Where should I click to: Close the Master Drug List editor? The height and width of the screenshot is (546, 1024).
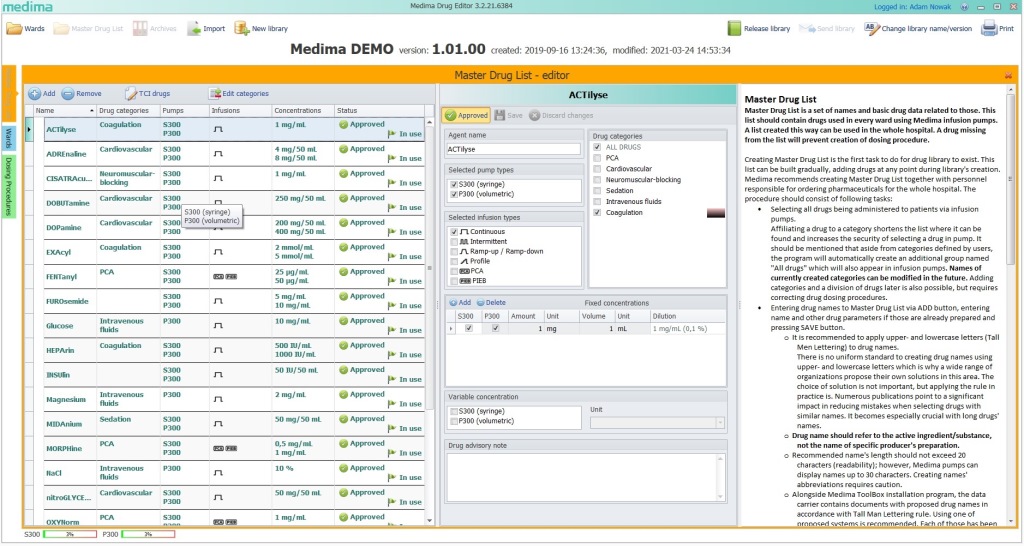point(1008,76)
